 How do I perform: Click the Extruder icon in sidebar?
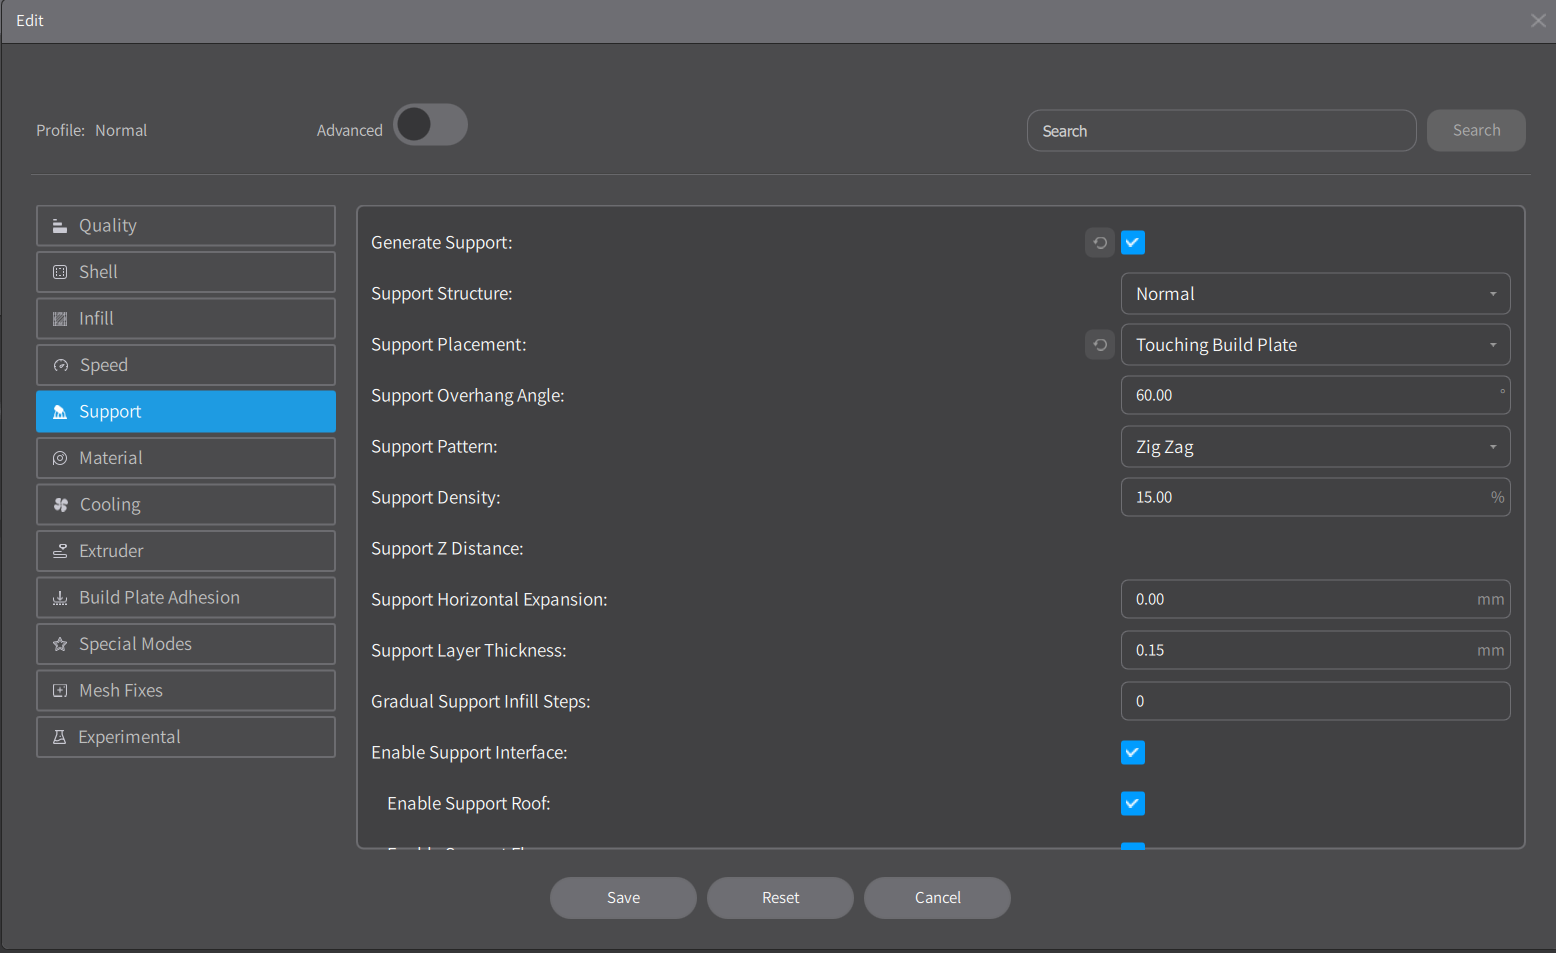(x=60, y=551)
